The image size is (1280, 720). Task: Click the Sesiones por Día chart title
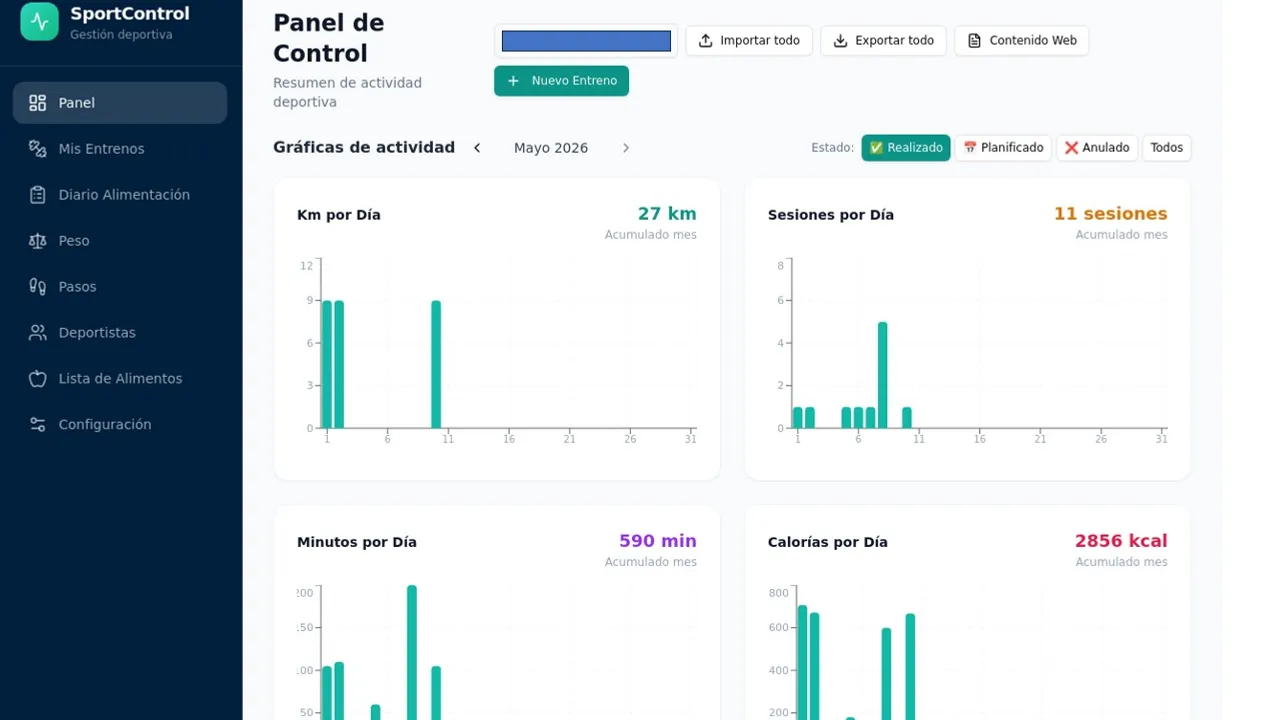pyautogui.click(x=831, y=215)
